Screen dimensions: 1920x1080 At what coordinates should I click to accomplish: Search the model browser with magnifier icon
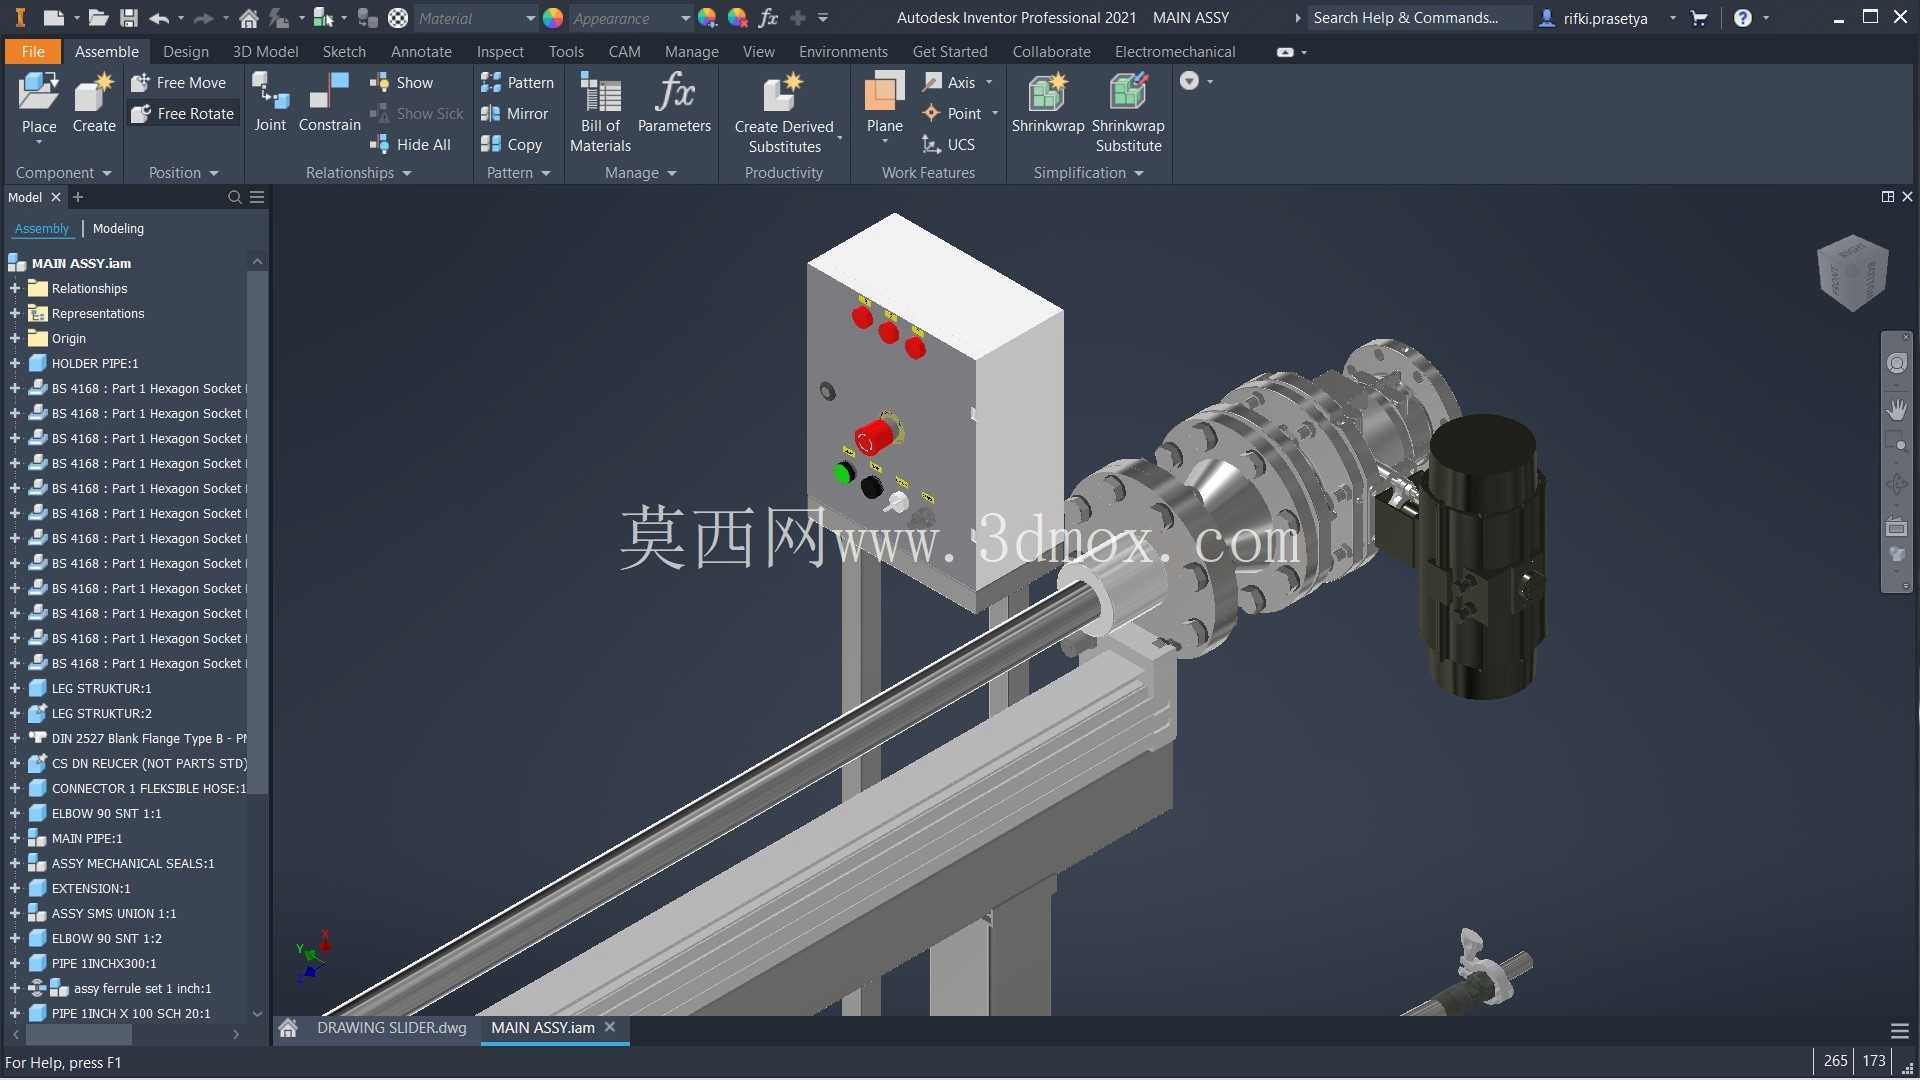coord(235,198)
